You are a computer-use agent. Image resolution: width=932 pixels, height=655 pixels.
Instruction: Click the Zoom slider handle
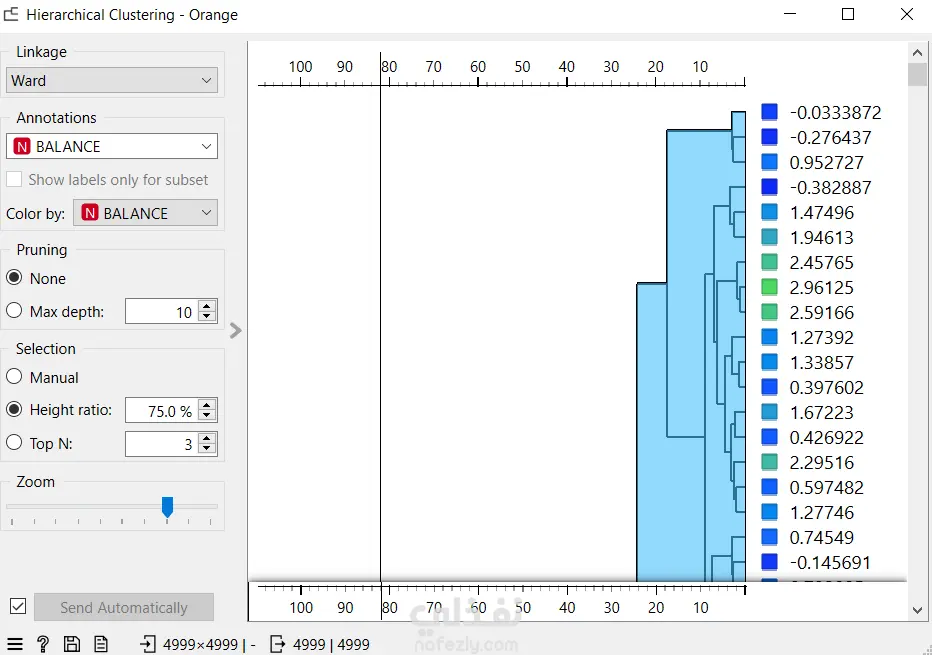point(168,507)
